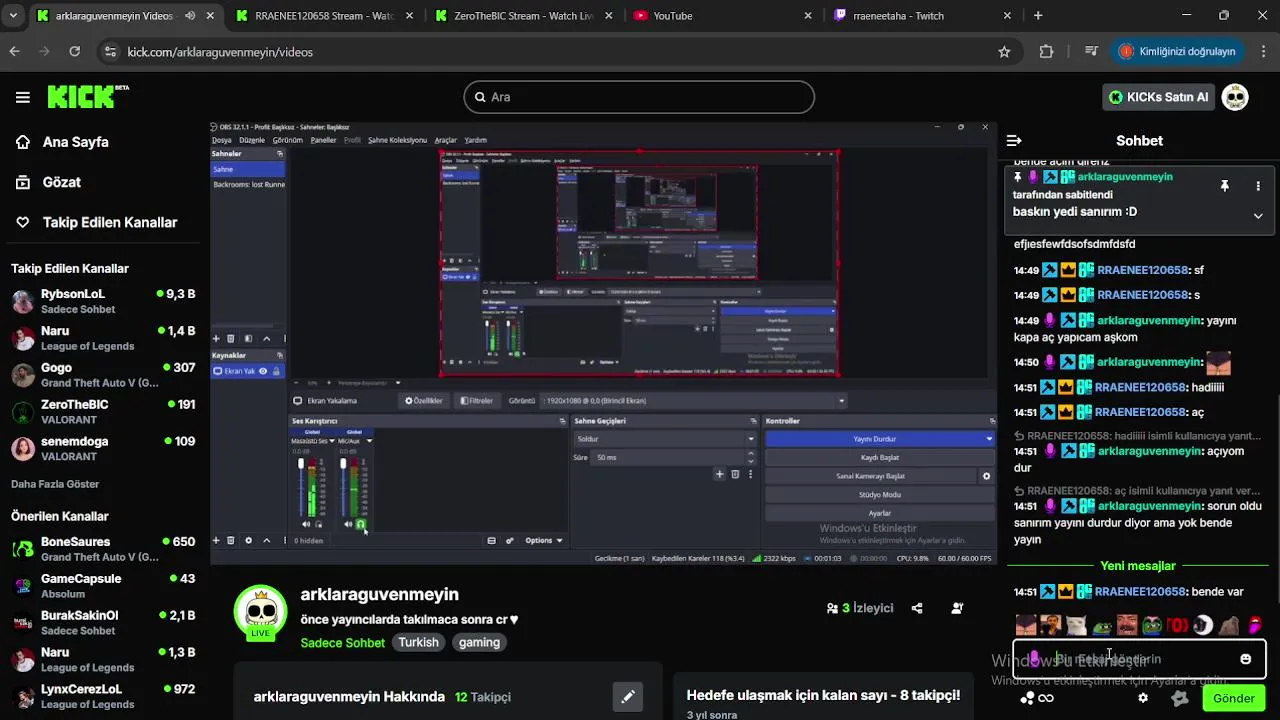This screenshot has width=1280, height=720.
Task: Collapse the Sohbet chat panel
Action: coord(1014,141)
